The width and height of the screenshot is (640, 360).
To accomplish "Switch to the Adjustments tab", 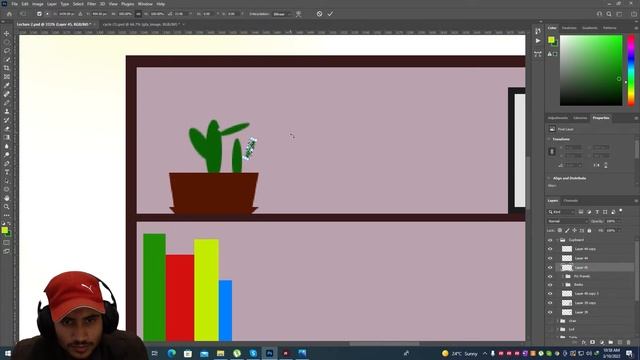I will tap(558, 118).
